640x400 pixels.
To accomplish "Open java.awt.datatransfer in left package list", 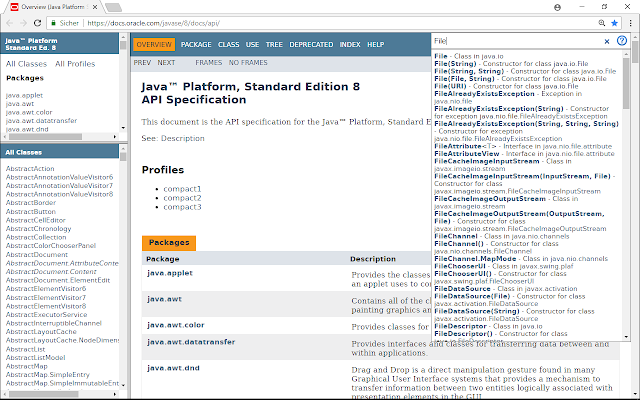I will (41, 120).
